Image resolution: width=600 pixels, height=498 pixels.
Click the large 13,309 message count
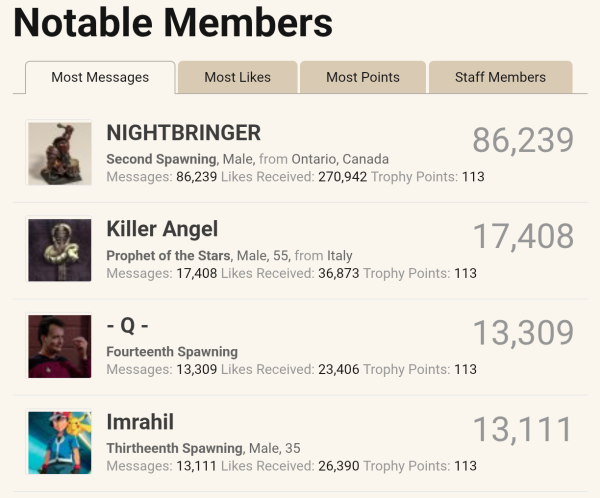click(523, 332)
